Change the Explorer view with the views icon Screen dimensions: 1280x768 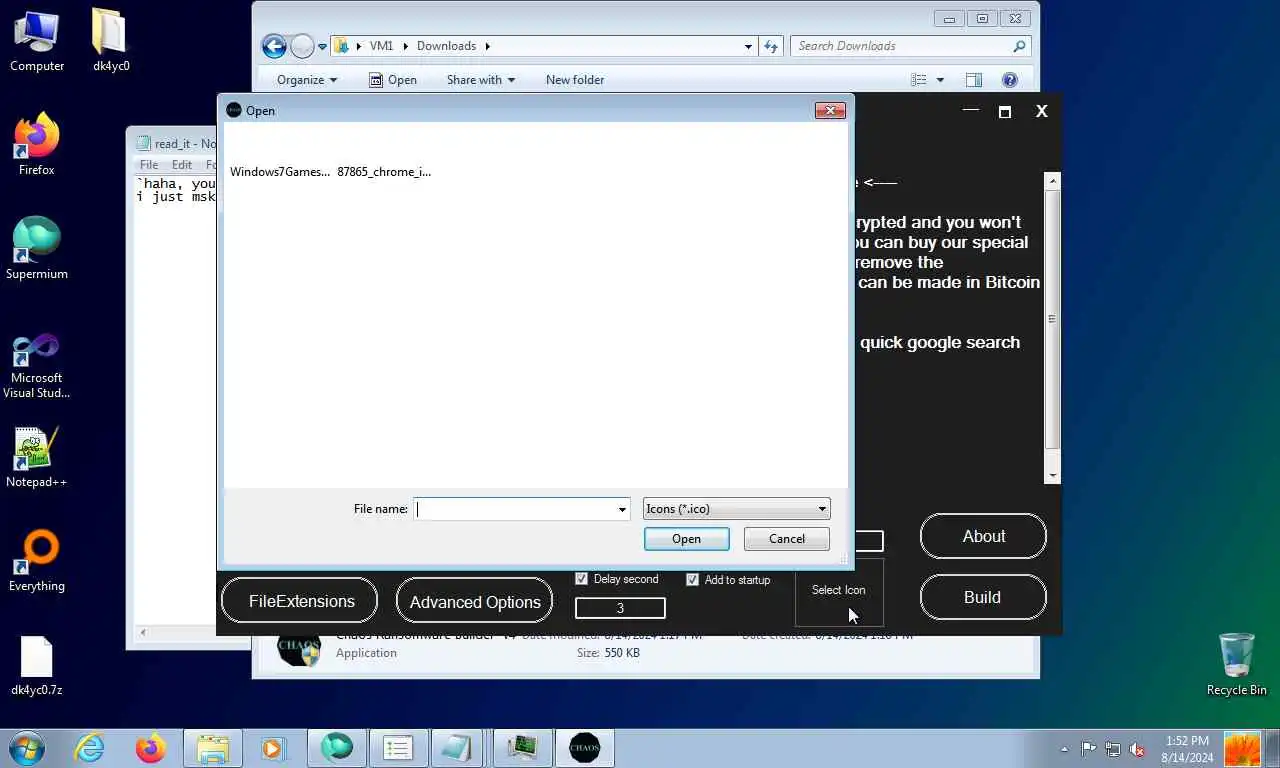pos(920,80)
